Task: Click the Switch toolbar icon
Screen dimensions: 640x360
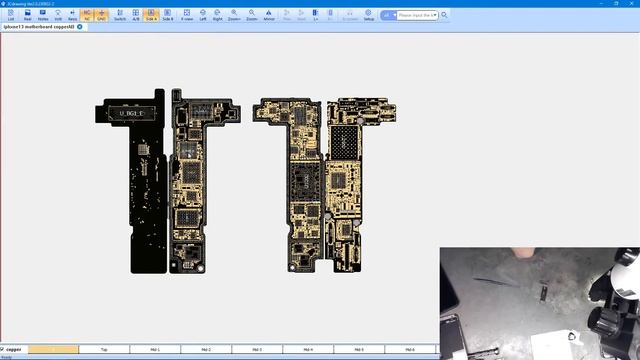Action: pos(120,15)
